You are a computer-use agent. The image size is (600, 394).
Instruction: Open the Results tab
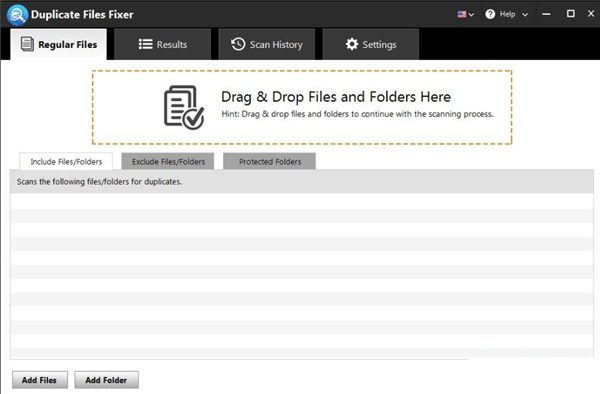point(163,44)
